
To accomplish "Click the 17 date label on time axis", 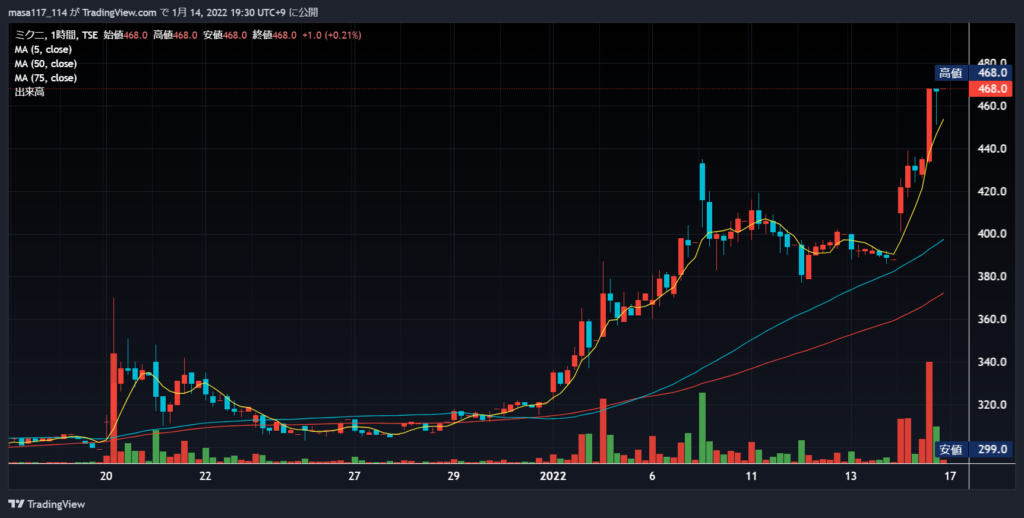I will [950, 477].
